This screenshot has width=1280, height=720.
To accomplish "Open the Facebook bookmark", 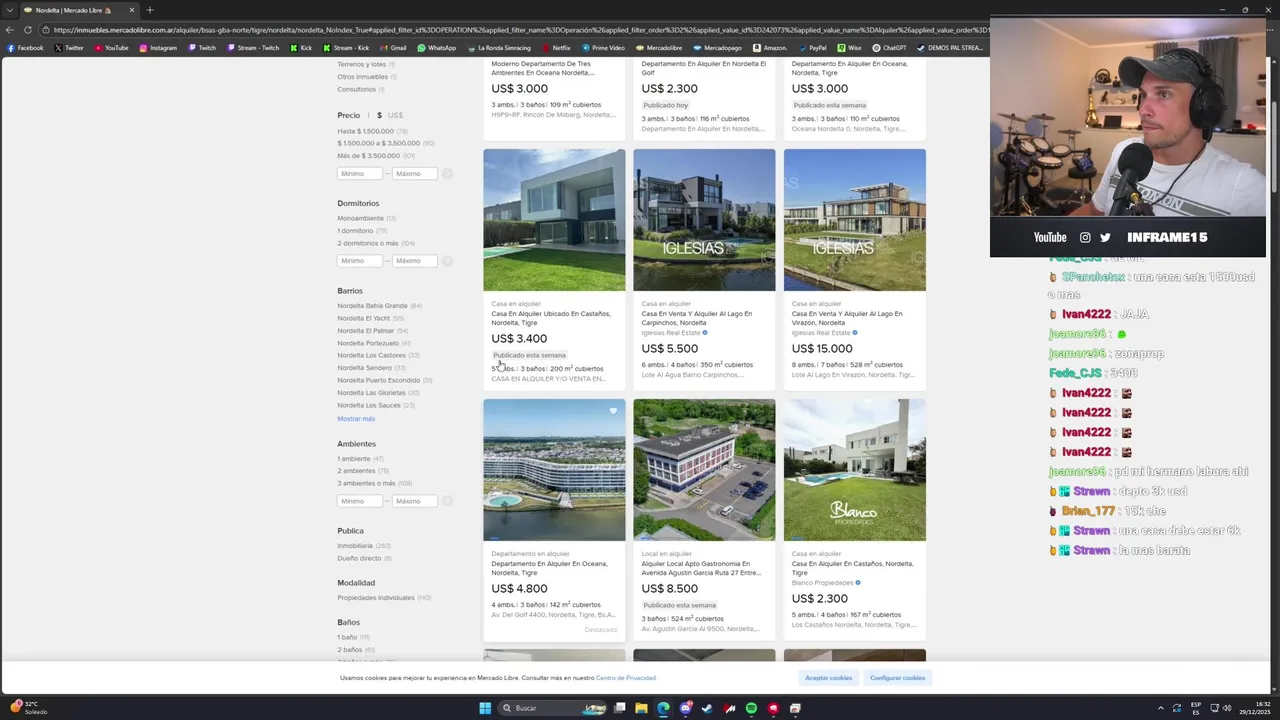I will 25,48.
